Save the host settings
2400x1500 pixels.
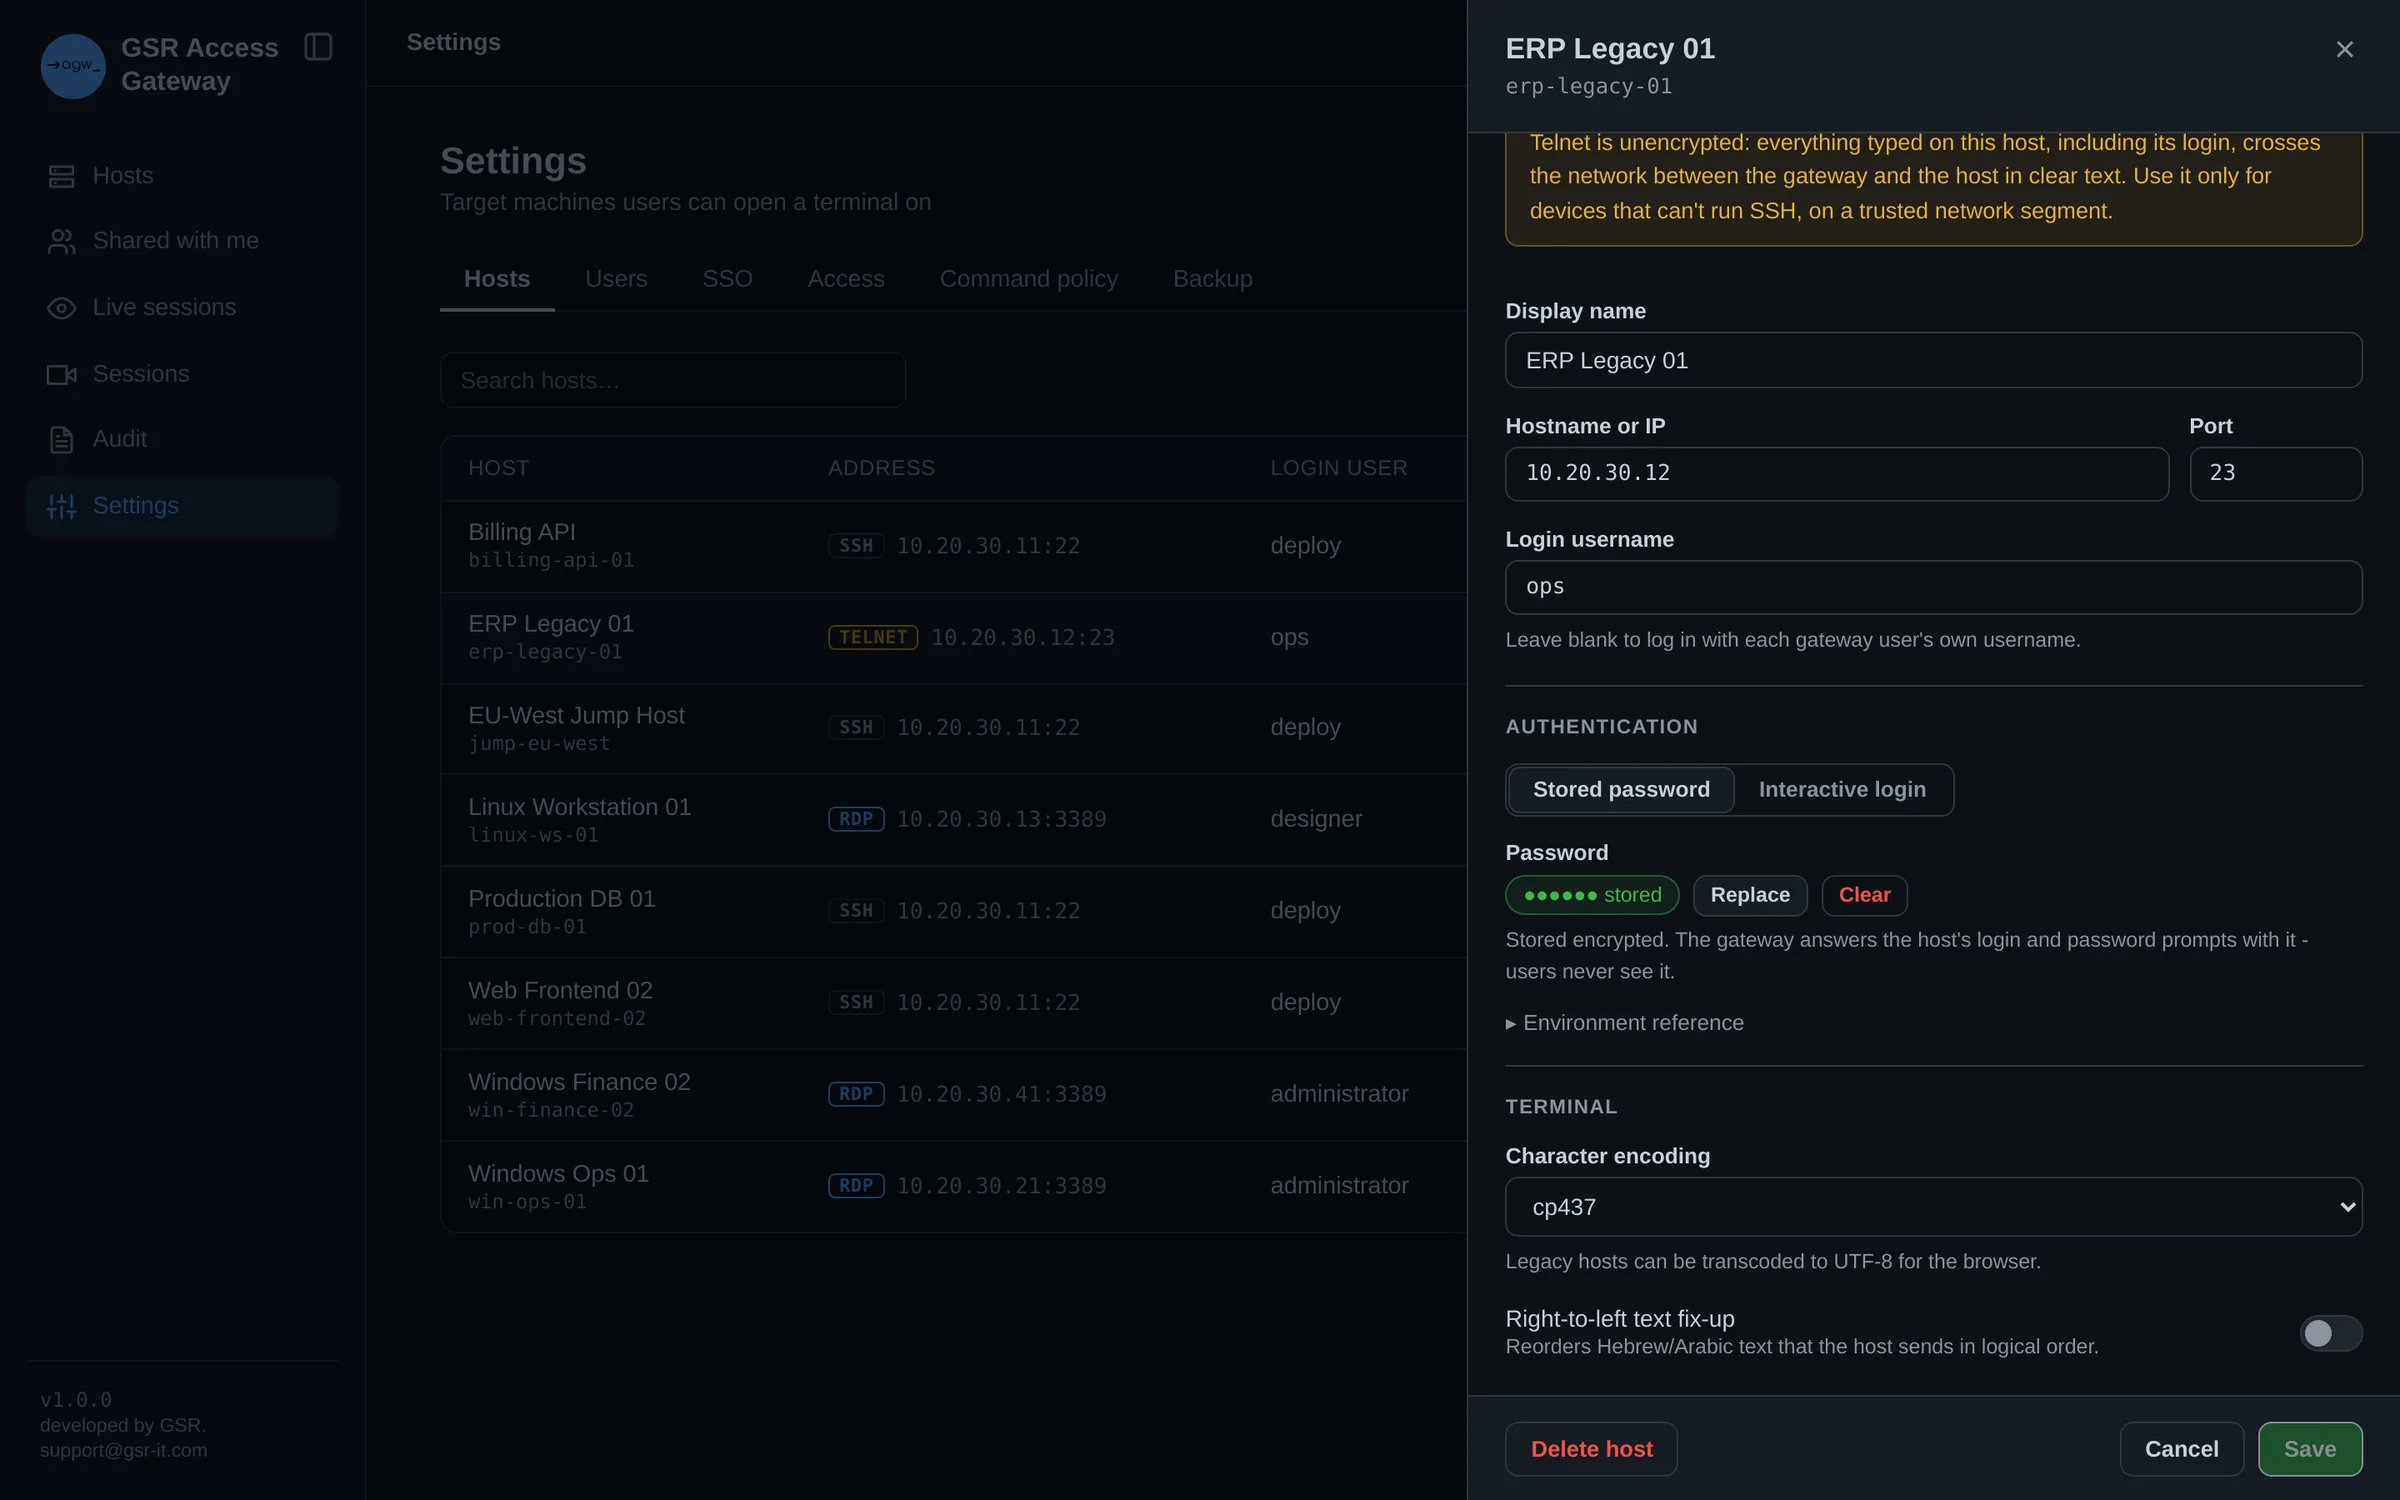(2310, 1449)
